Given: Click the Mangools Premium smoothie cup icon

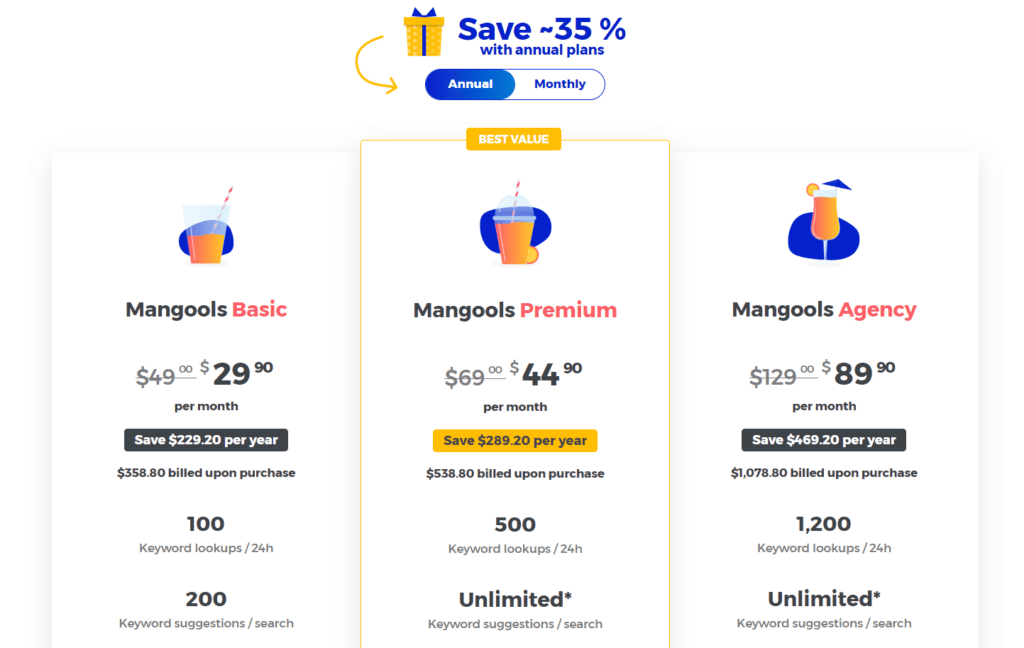Looking at the screenshot, I should coord(515,224).
